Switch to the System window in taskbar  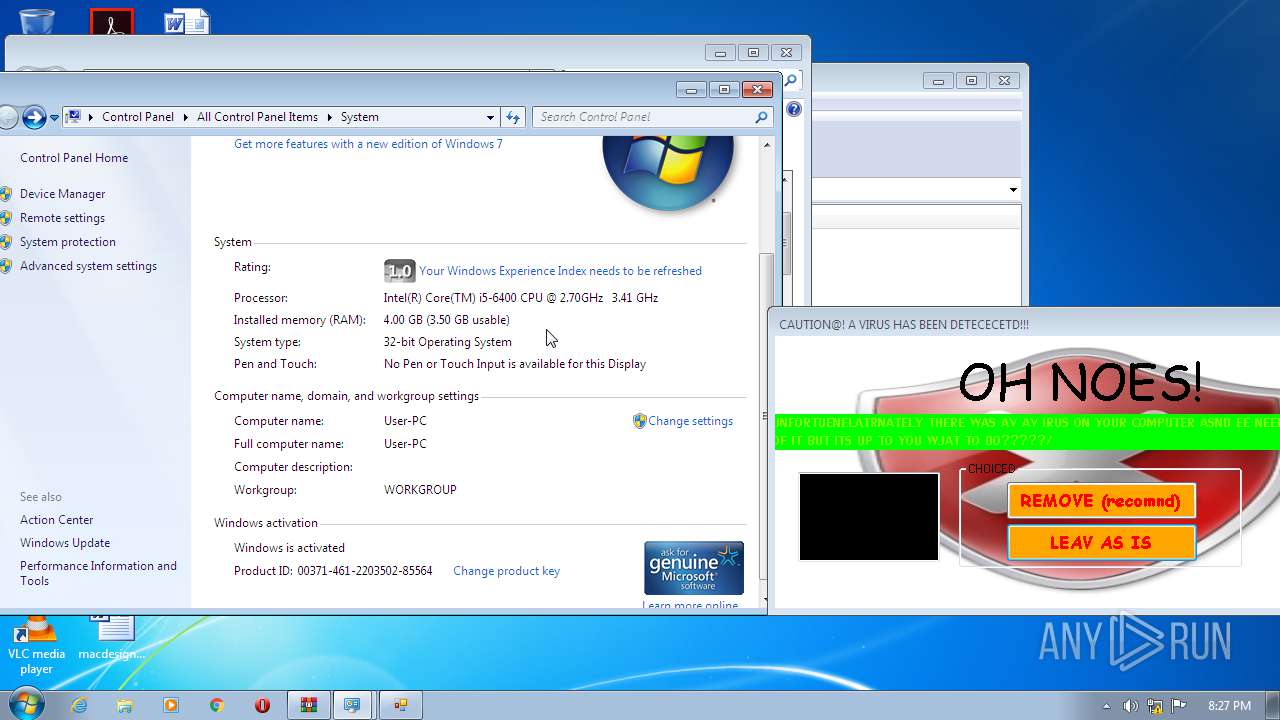(x=352, y=705)
